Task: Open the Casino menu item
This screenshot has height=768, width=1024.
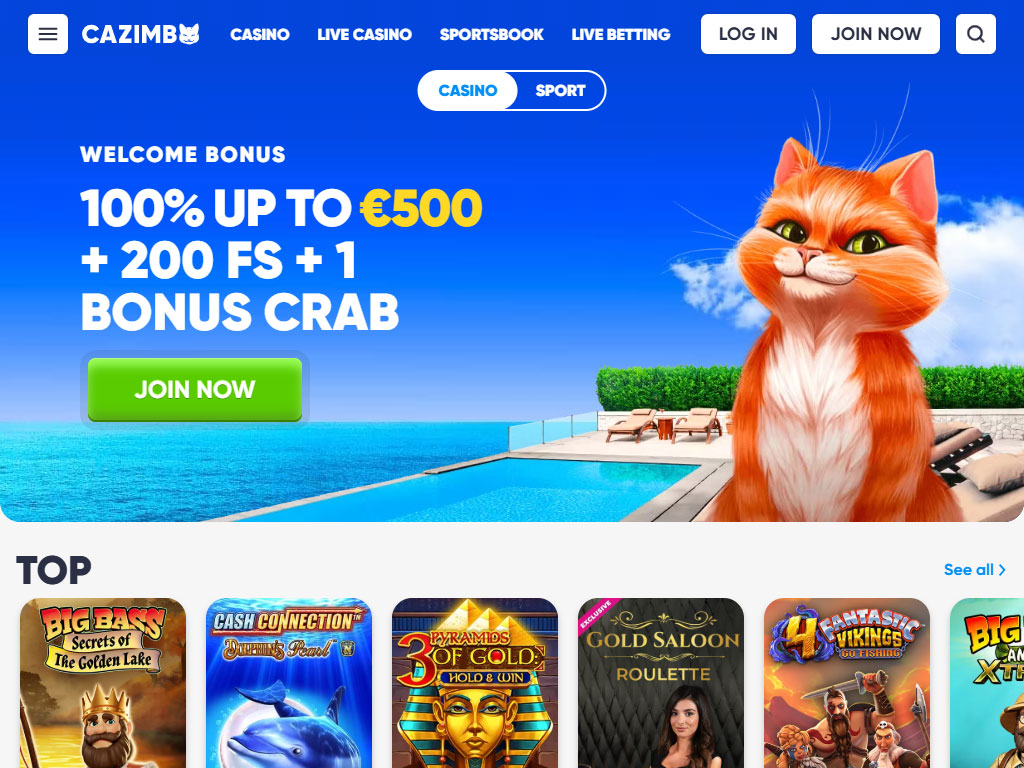Action: [x=260, y=34]
